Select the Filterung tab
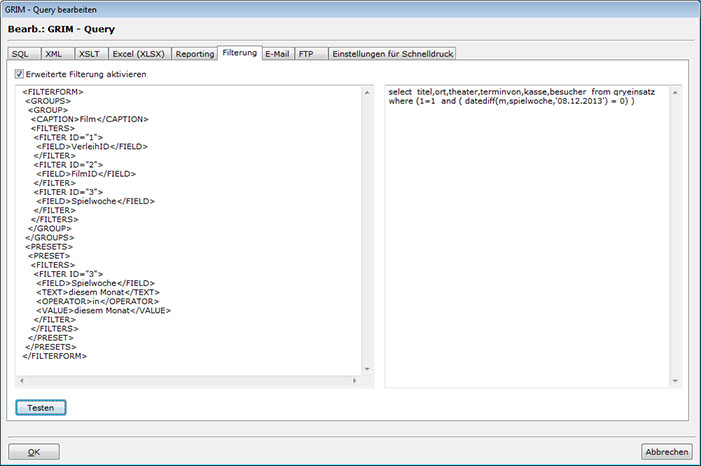701x466 pixels. click(240, 53)
